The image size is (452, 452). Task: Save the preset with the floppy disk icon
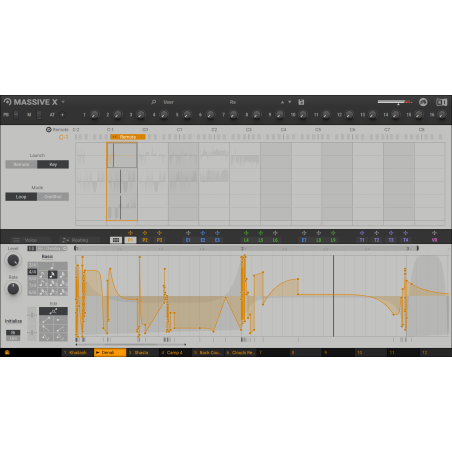tap(301, 102)
